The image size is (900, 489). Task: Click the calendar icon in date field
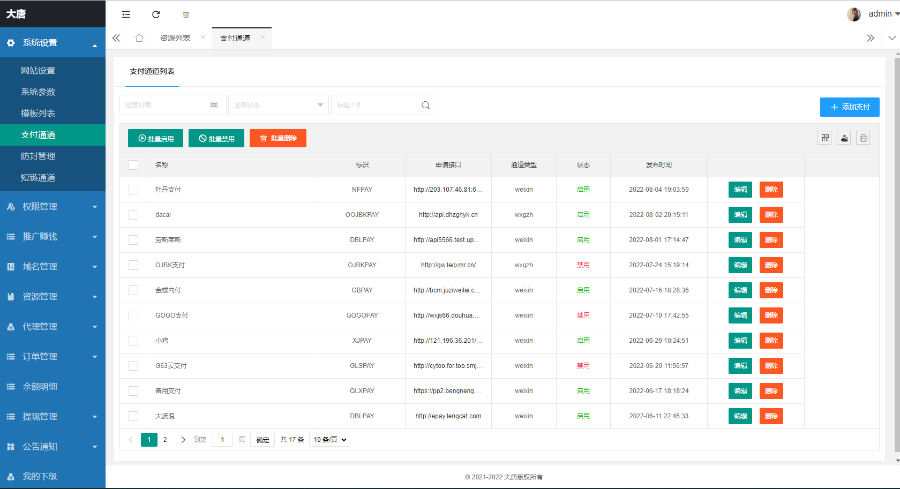pyautogui.click(x=214, y=105)
